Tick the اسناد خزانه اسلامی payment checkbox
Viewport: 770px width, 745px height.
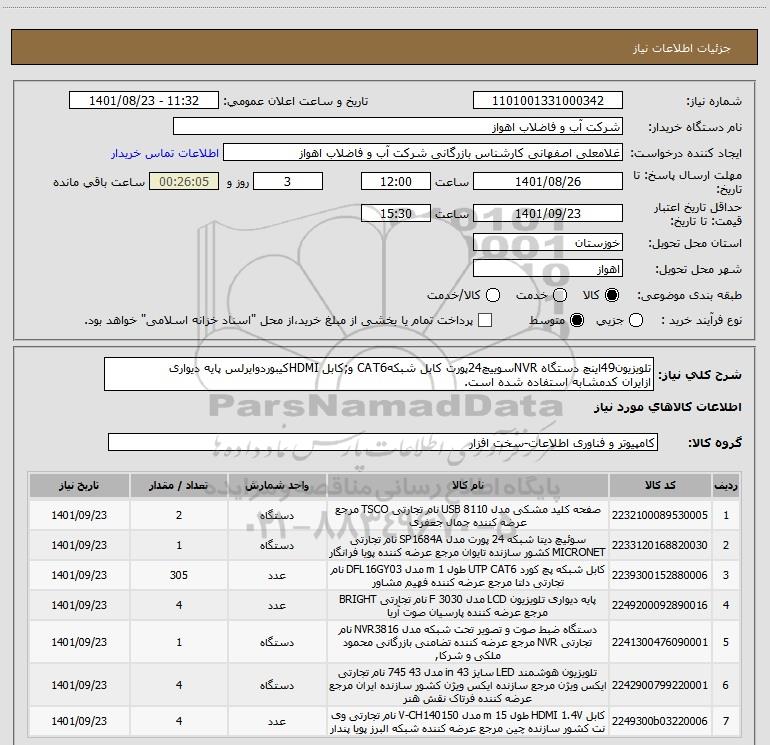tap(485, 320)
